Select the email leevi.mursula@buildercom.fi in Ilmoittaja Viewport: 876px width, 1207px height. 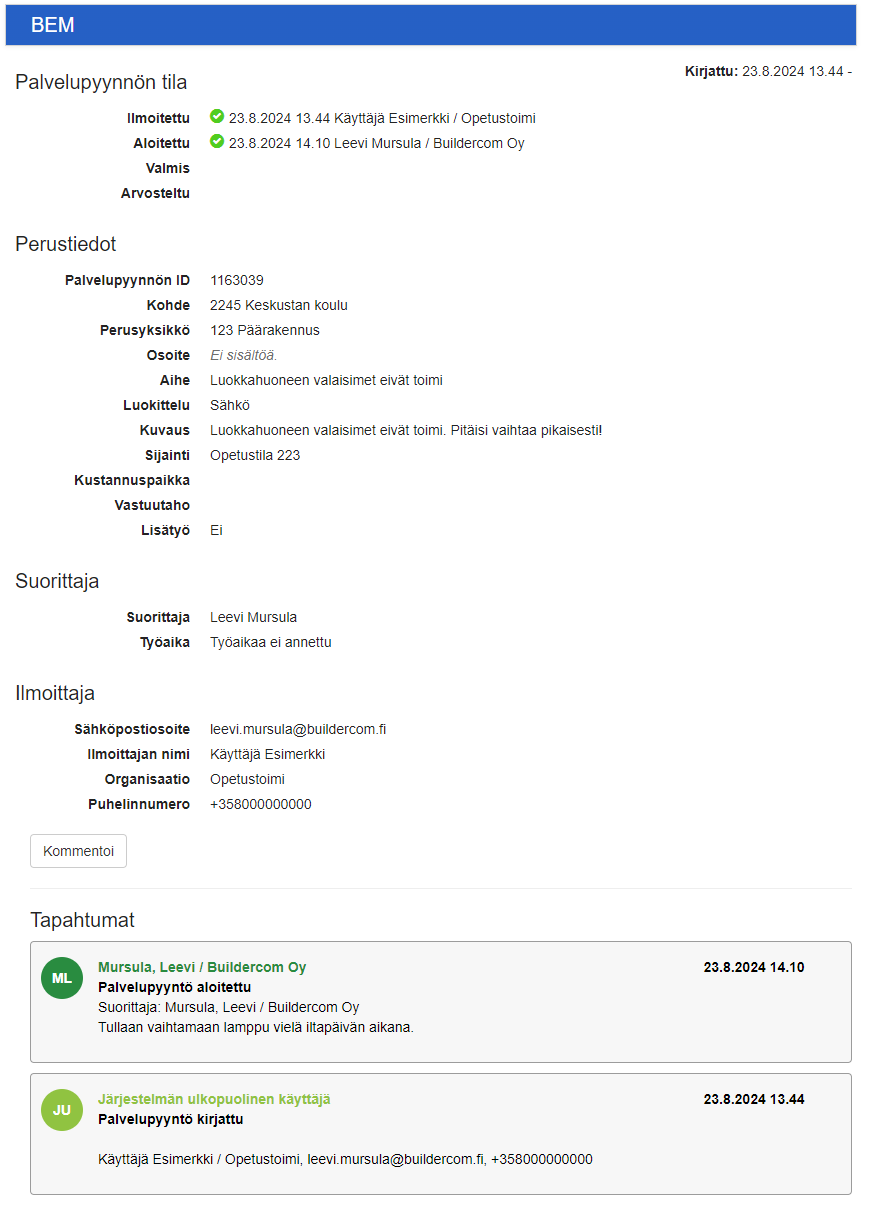point(298,729)
